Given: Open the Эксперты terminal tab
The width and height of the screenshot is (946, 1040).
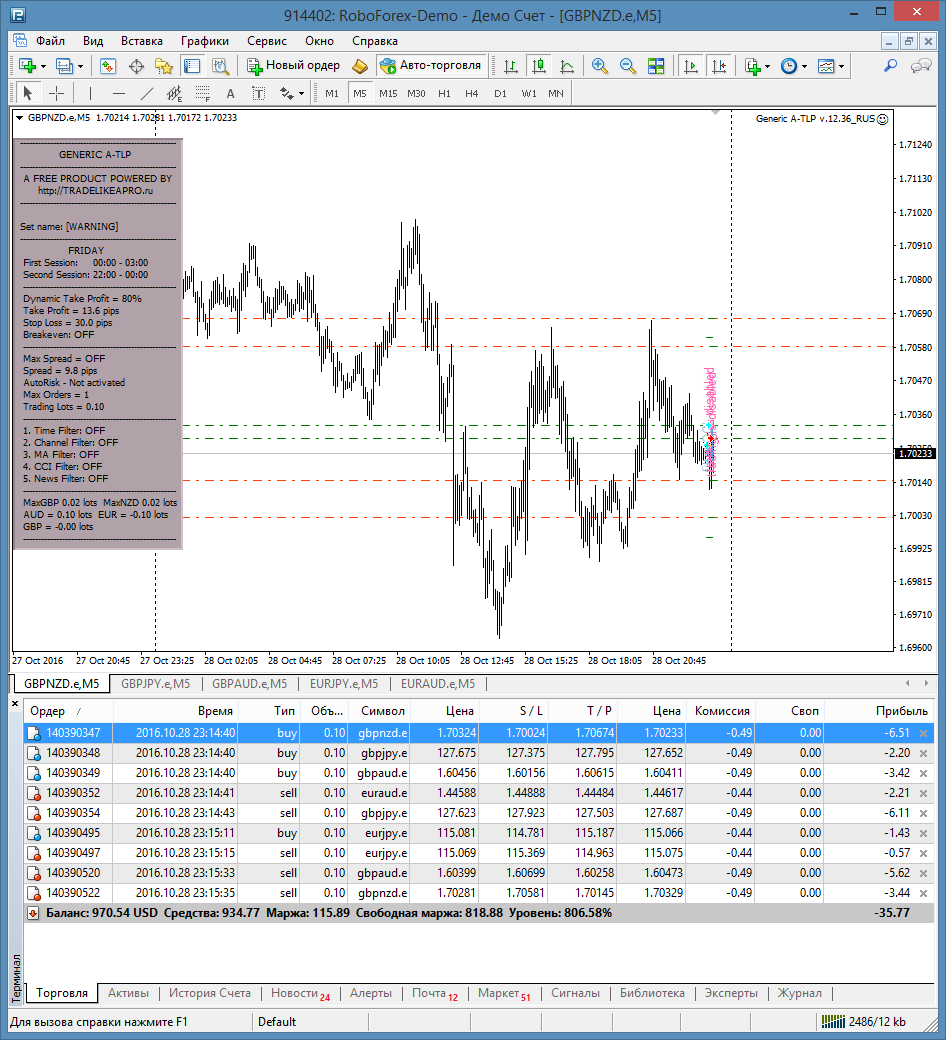Looking at the screenshot, I should pyautogui.click(x=731, y=993).
